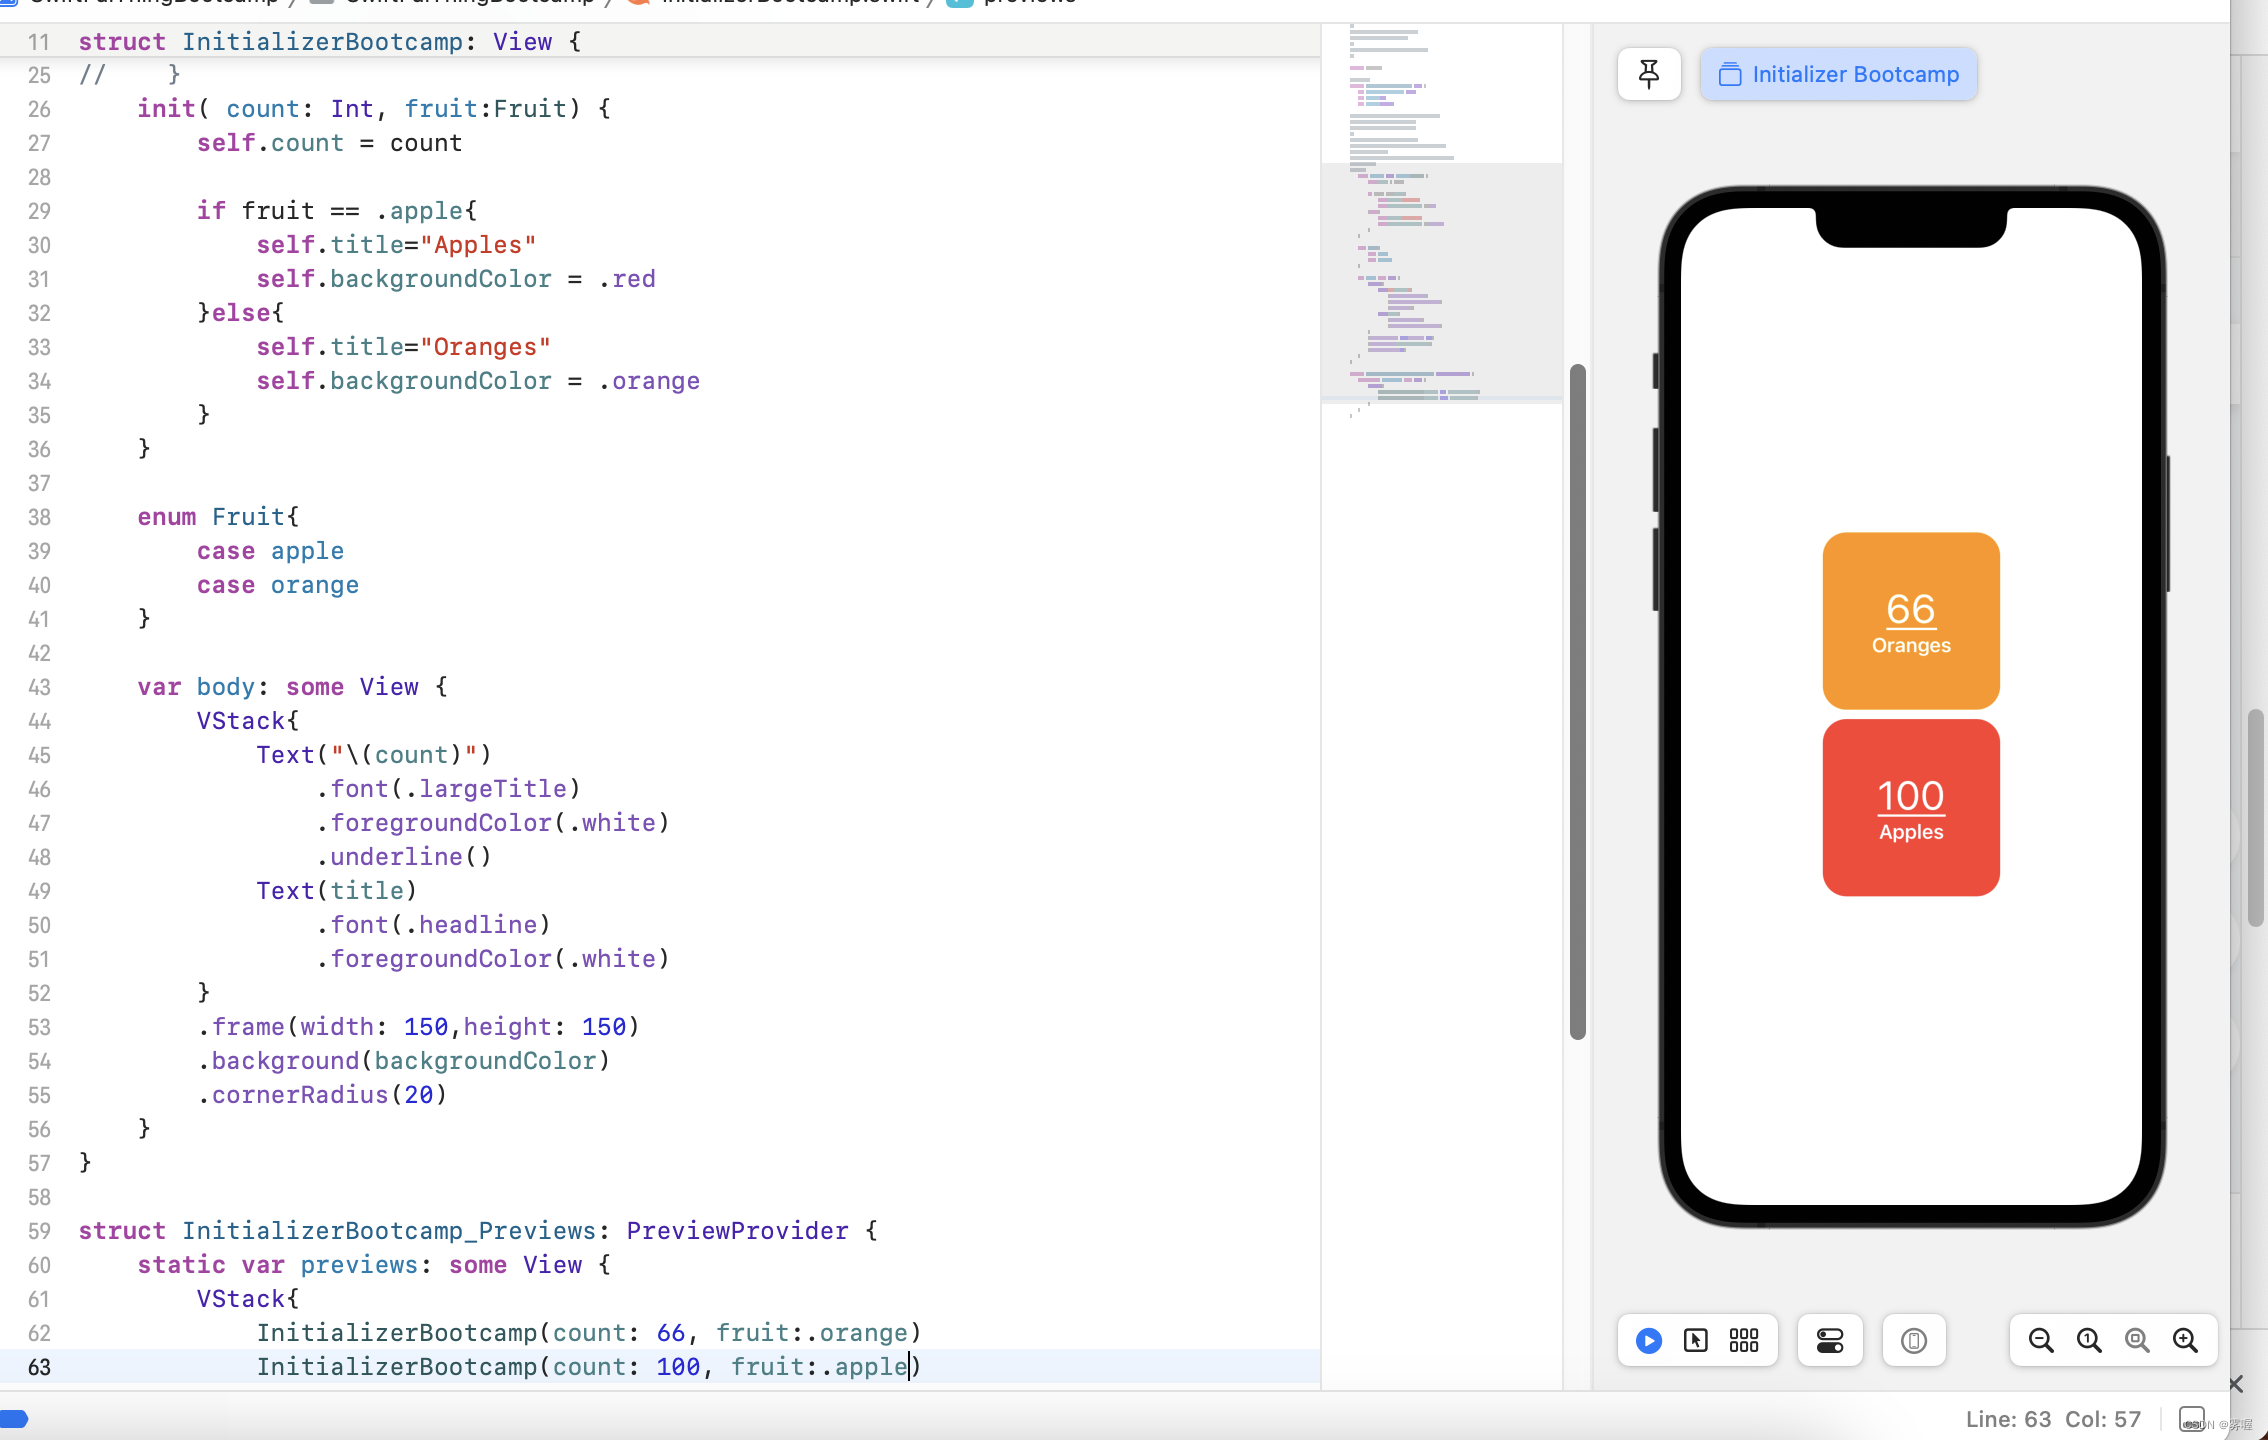Viewport: 2268px width, 1440px height.
Task: Click the preview on device icon
Action: 1914,1340
